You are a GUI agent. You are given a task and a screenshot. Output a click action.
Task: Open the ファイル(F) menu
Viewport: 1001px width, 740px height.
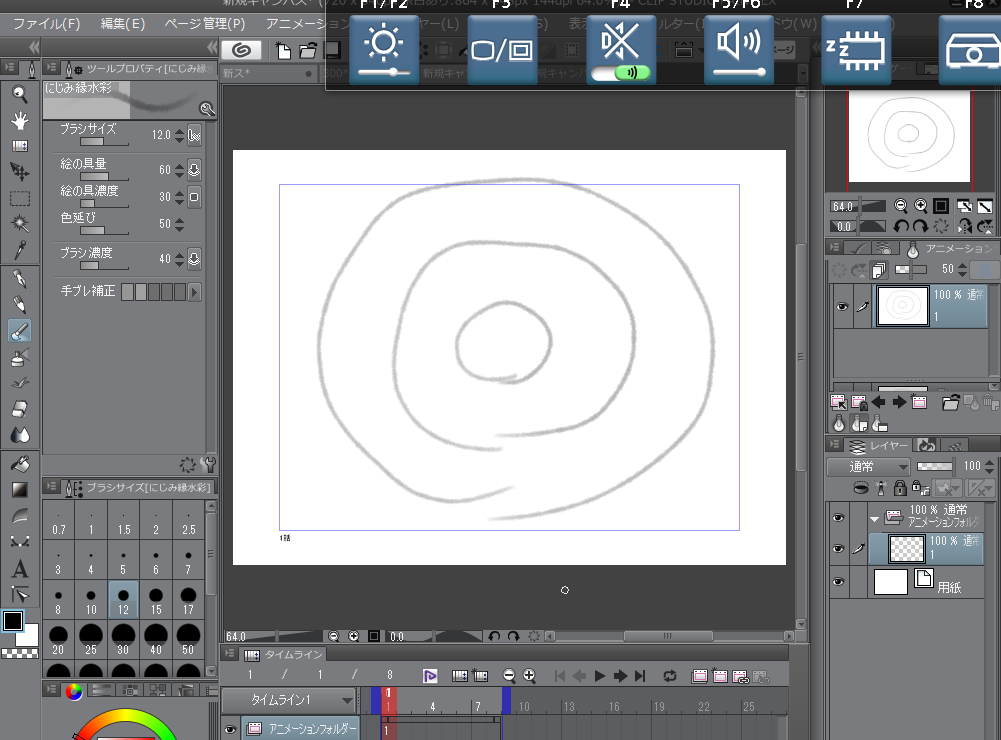point(47,23)
